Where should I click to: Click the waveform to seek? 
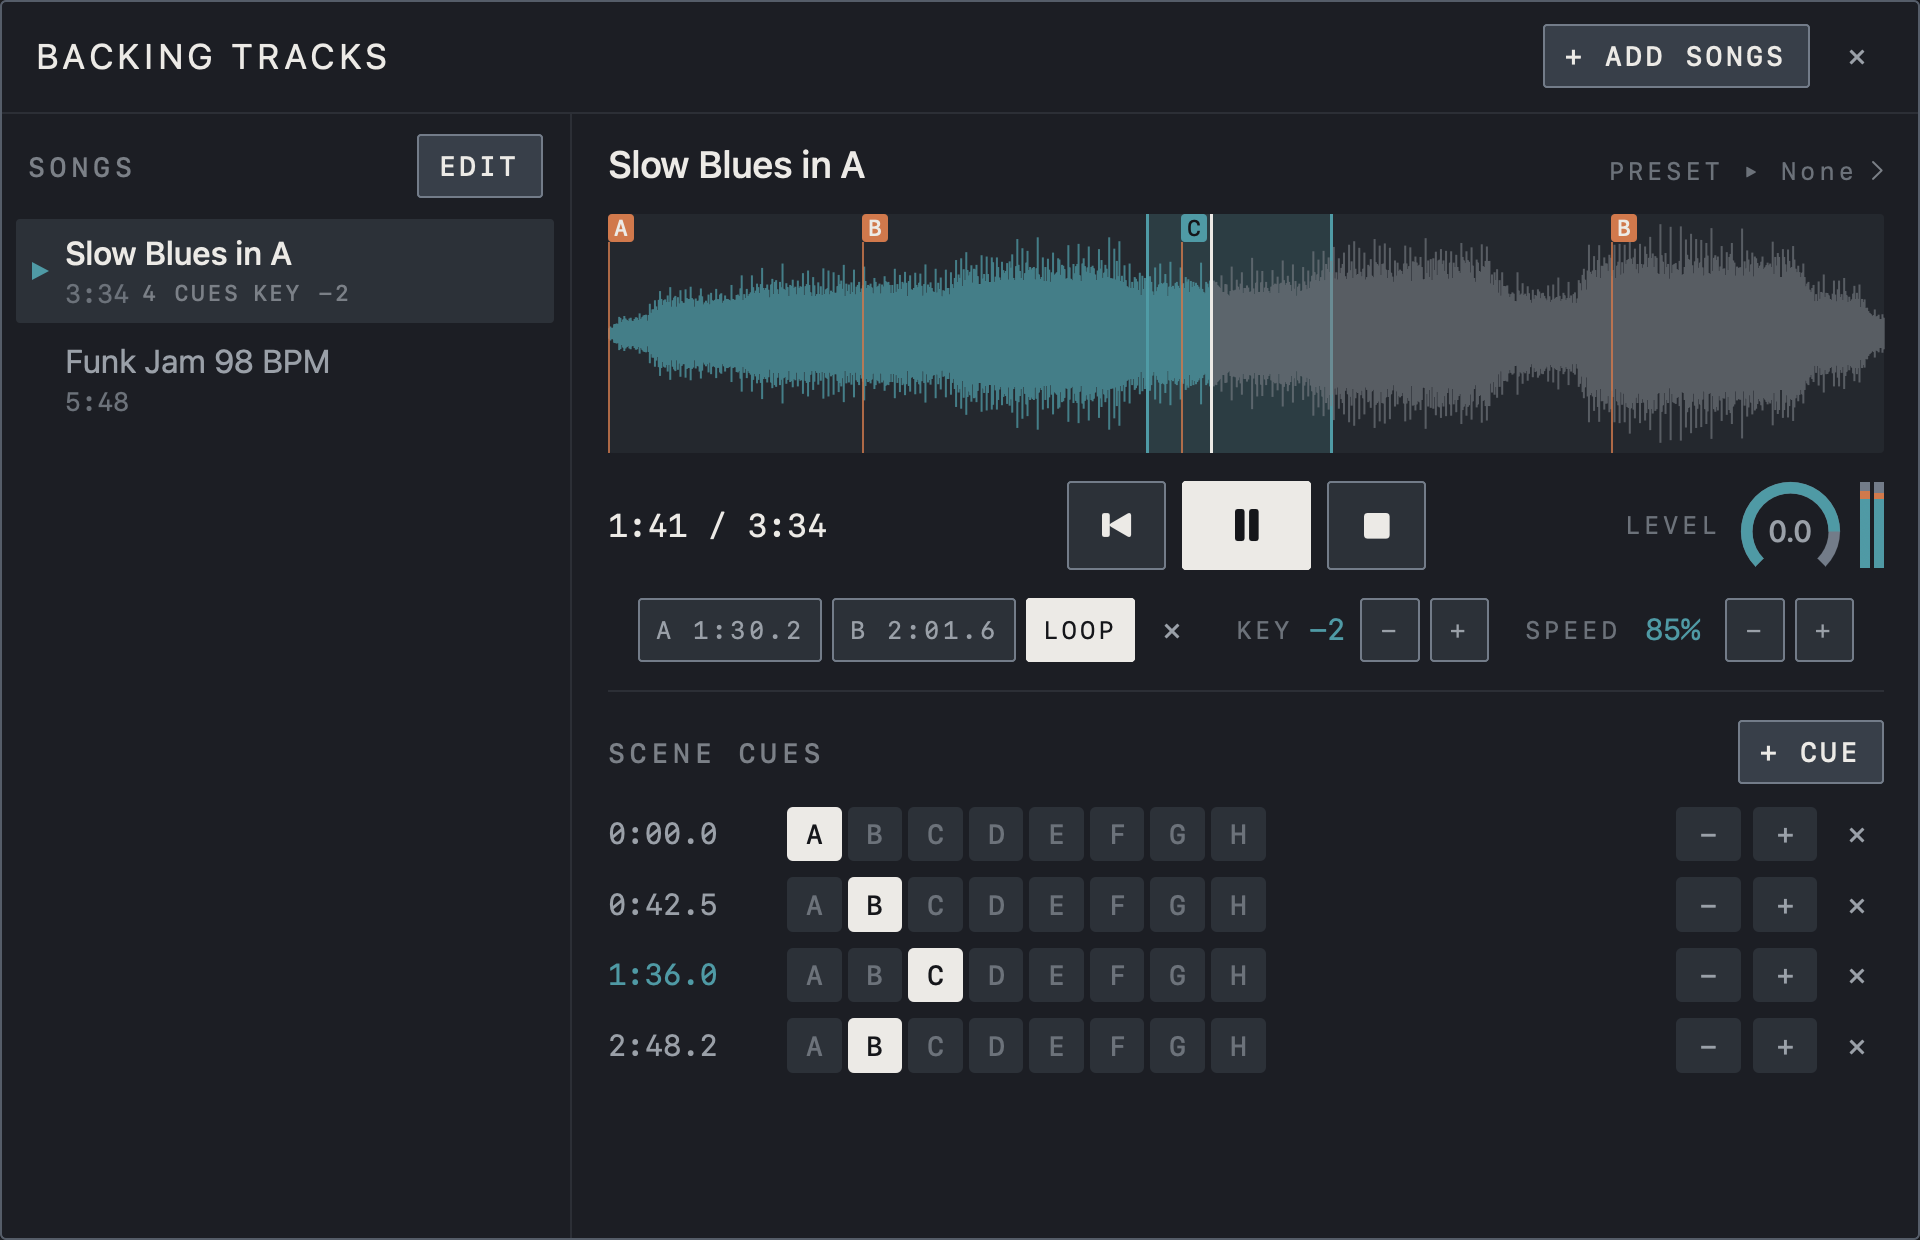(1246, 333)
